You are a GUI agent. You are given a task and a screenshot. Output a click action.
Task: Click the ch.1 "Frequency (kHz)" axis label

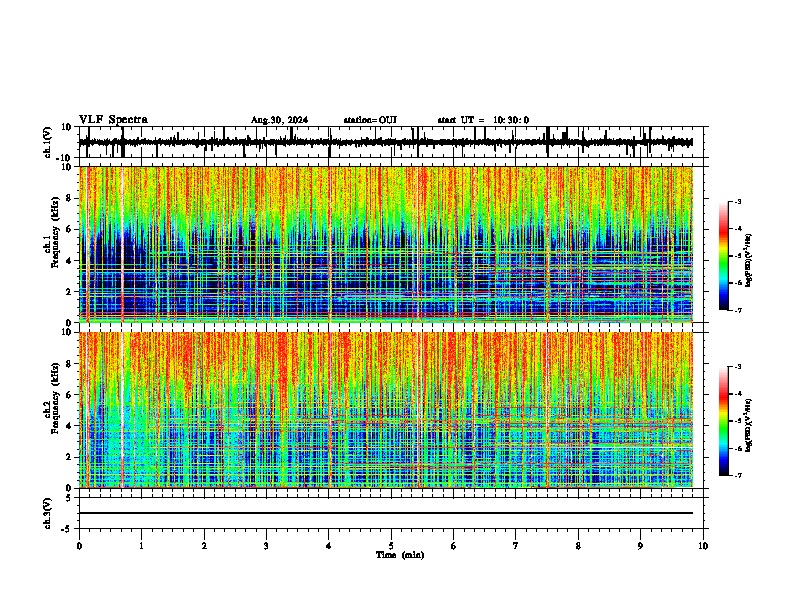point(55,233)
